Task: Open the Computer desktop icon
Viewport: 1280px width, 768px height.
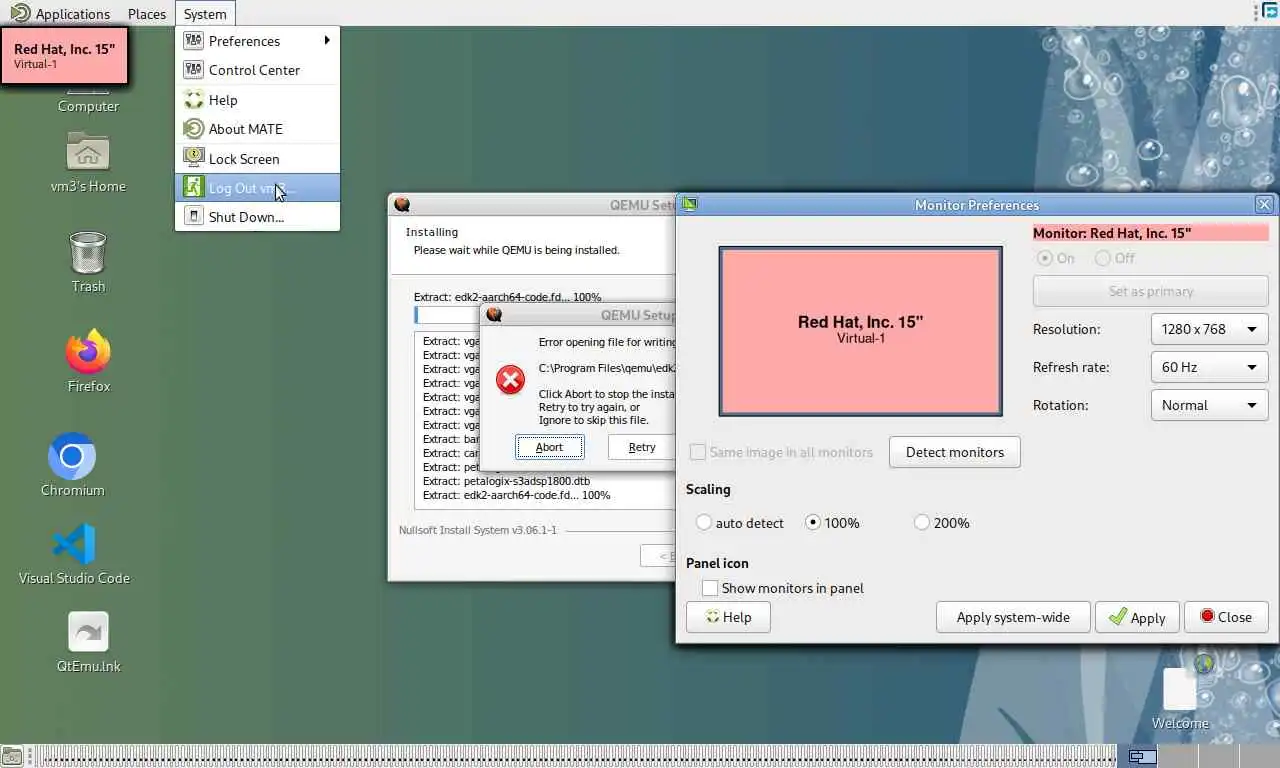Action: (88, 98)
